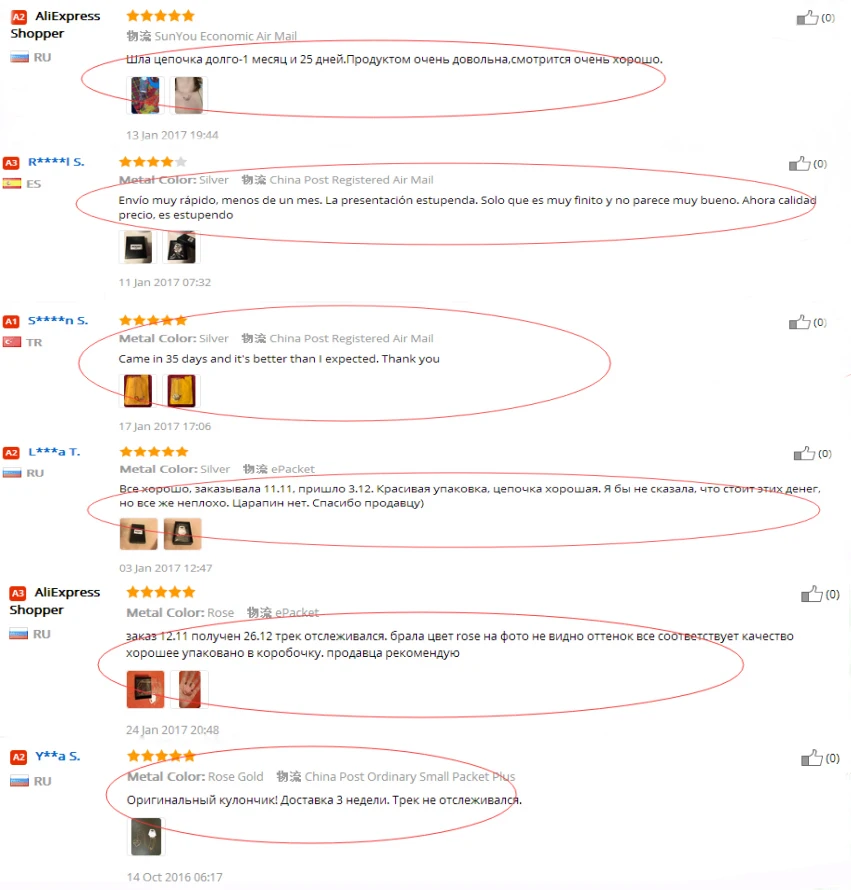The height and width of the screenshot is (890, 851).
Task: Click the thumbs-up icon on R****l S.'s review
Action: click(x=799, y=163)
